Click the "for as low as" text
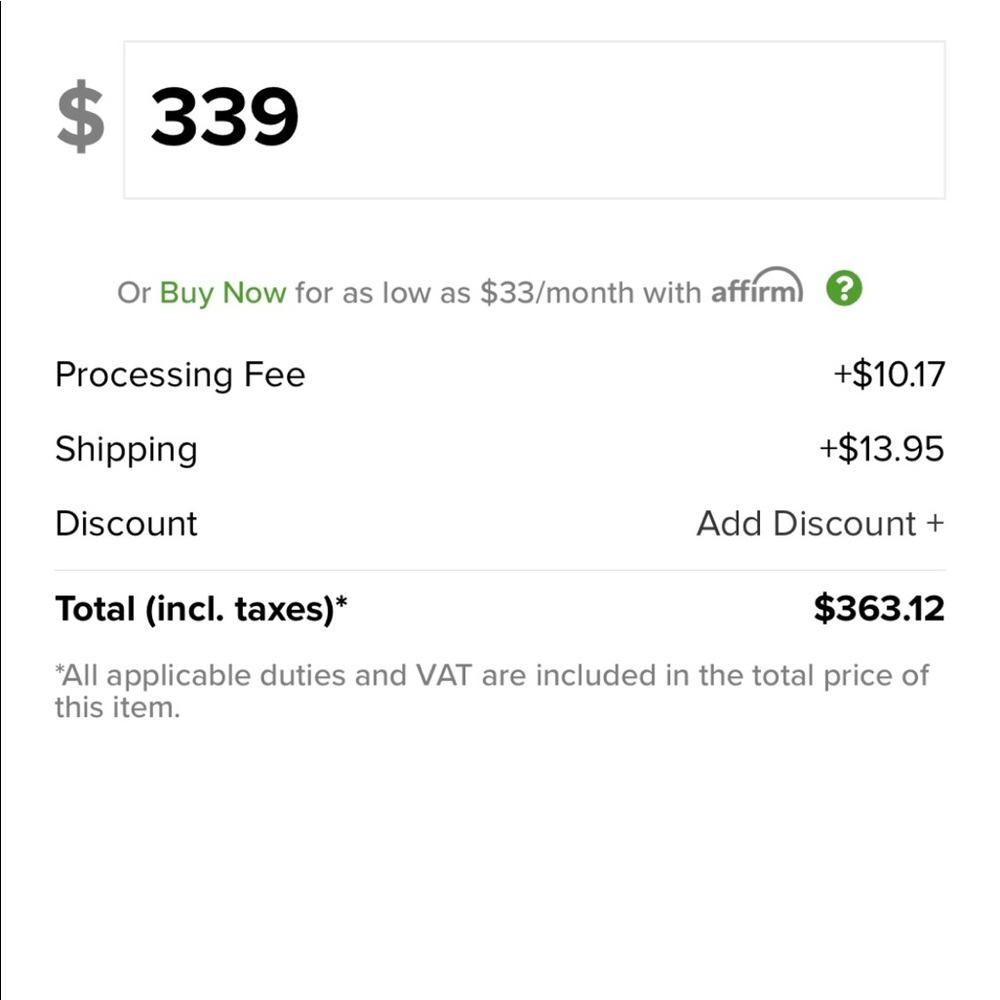Screen dimensions: 1000x1000 click(x=383, y=292)
